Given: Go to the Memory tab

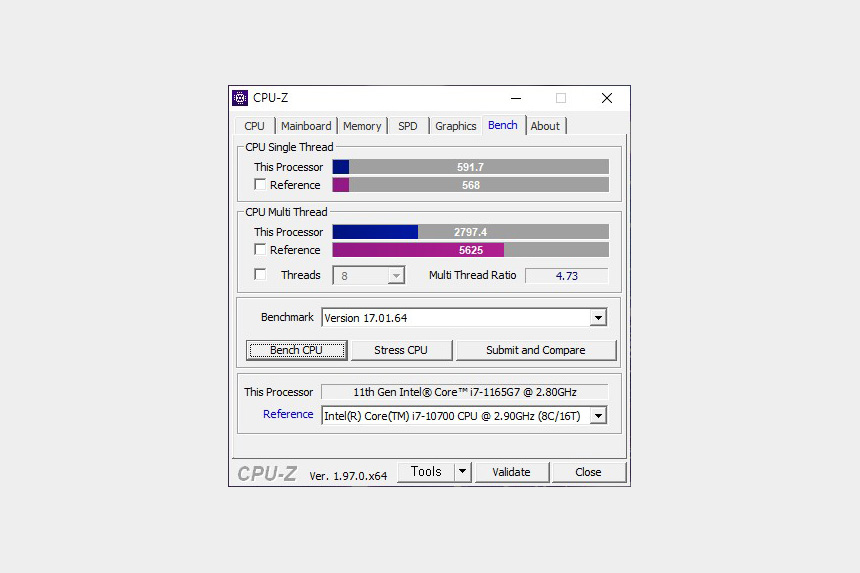Looking at the screenshot, I should 361,126.
